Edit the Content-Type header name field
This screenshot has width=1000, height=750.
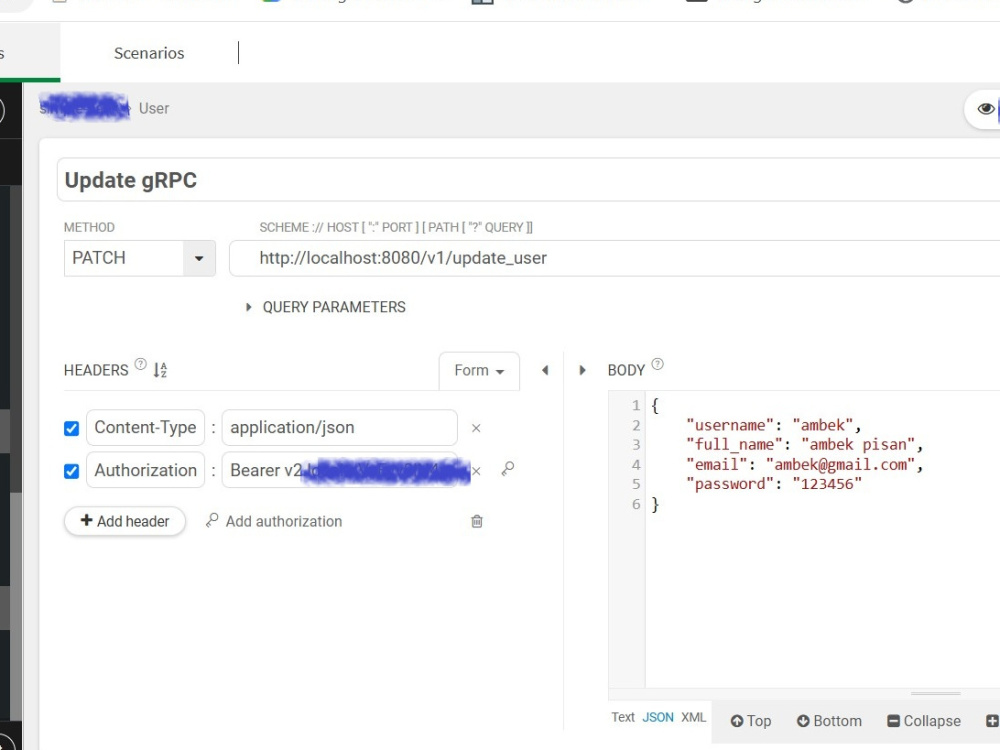[x=145, y=427]
